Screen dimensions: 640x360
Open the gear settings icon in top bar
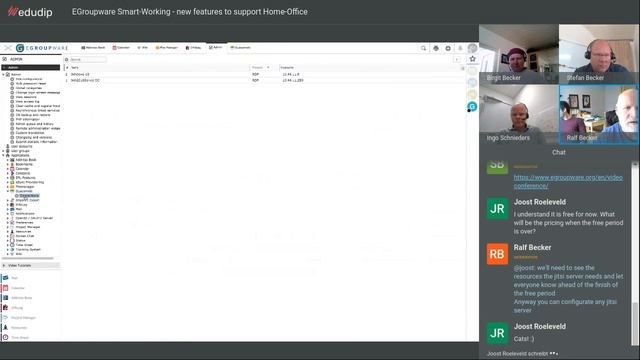click(448, 48)
